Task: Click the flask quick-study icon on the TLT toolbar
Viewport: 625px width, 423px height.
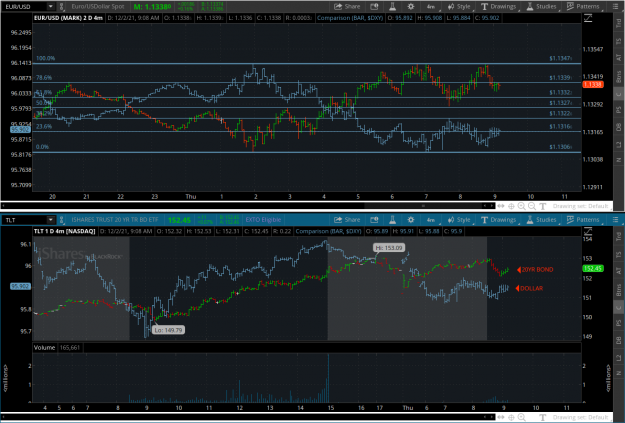Action: pyautogui.click(x=392, y=220)
